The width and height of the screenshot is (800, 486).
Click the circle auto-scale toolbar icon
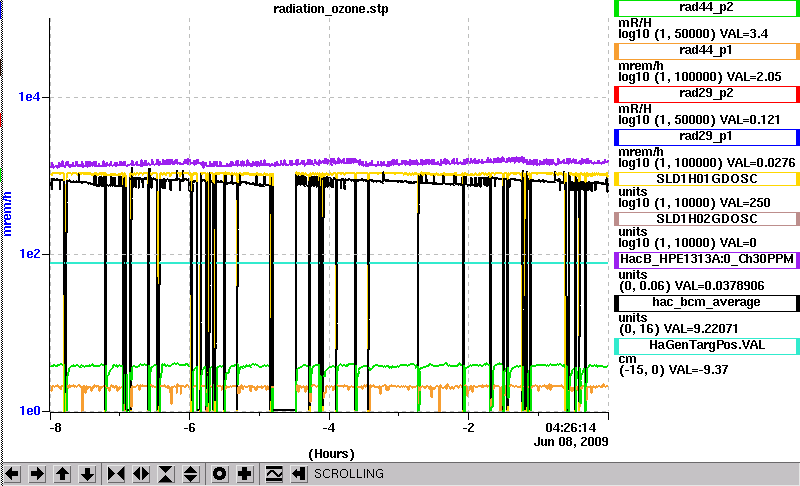(219, 474)
